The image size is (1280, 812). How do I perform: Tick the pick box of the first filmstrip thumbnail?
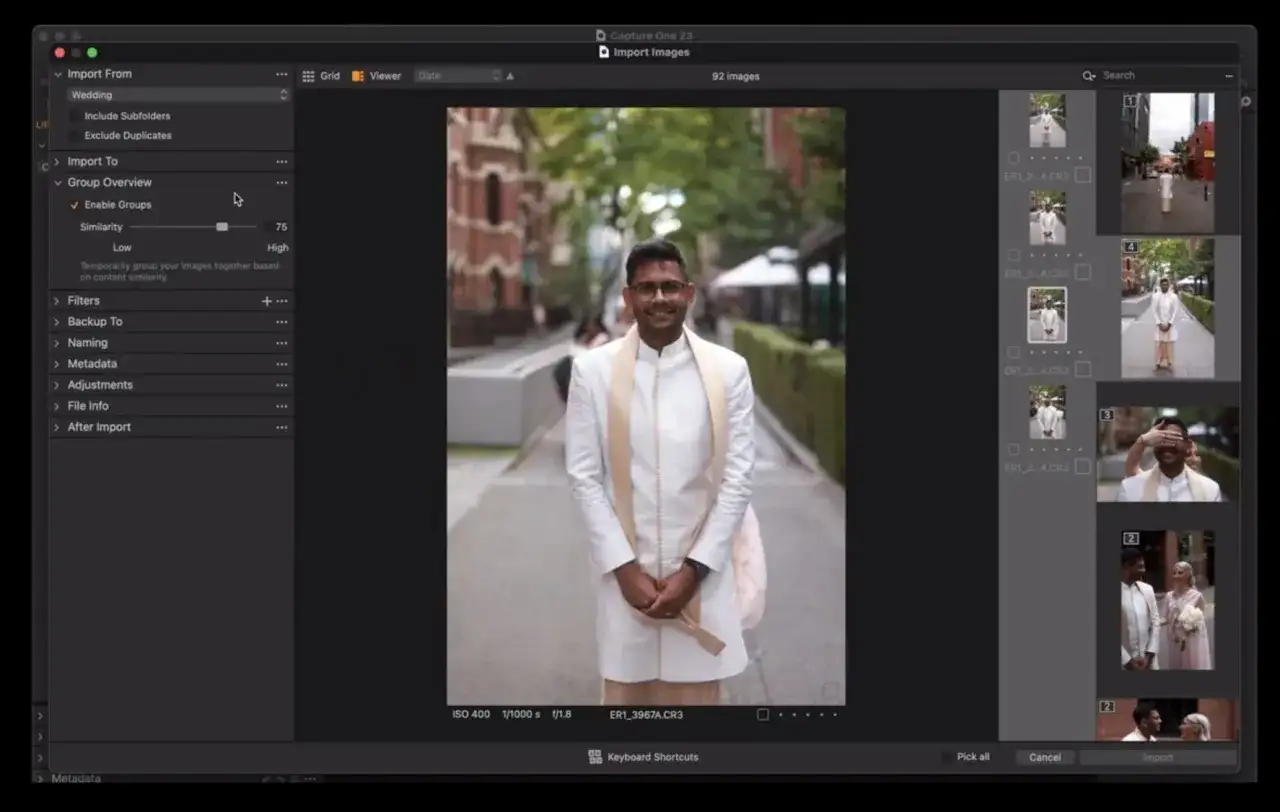[x=1083, y=175]
